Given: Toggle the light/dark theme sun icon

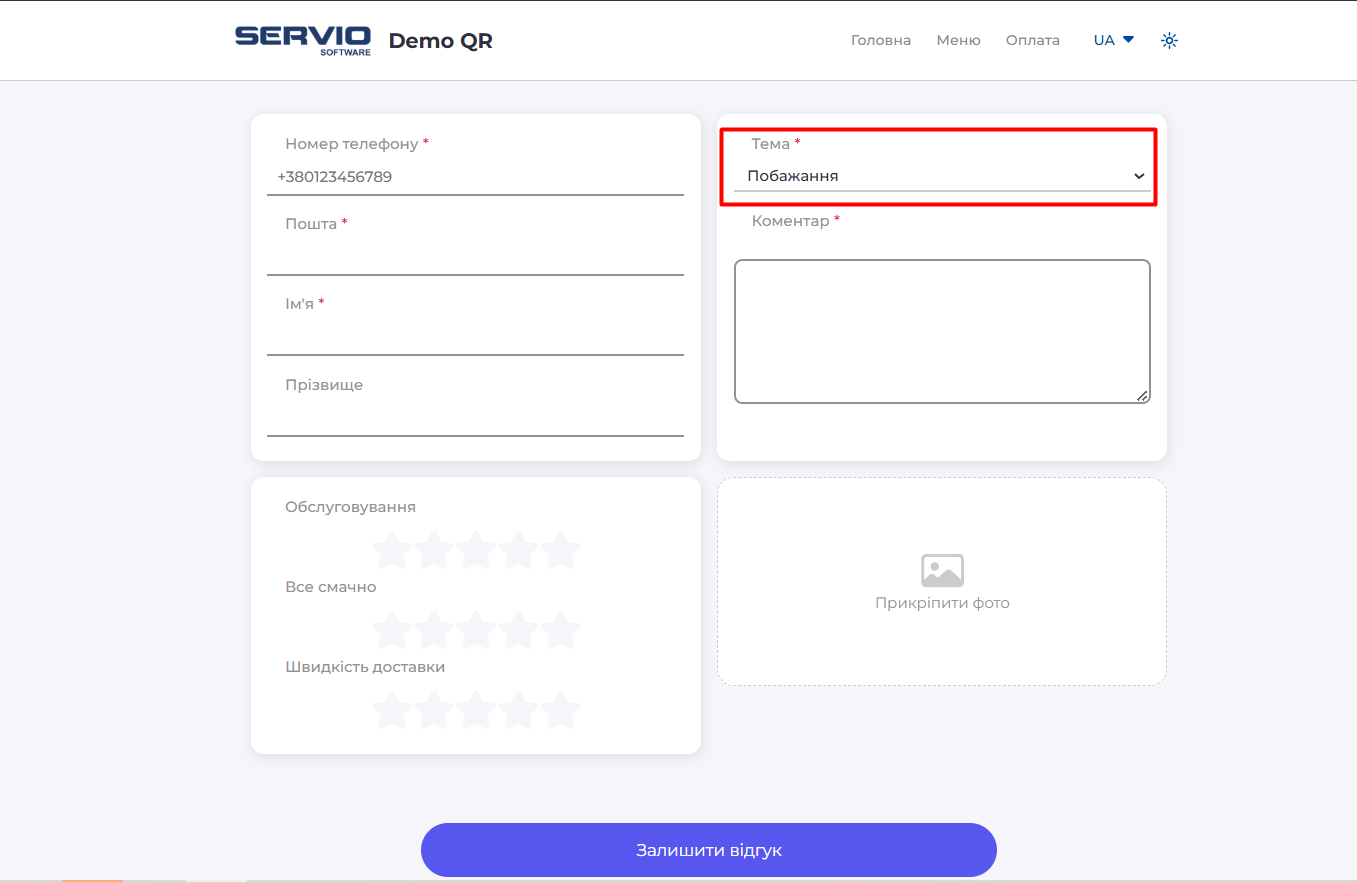Looking at the screenshot, I should pyautogui.click(x=1169, y=41).
